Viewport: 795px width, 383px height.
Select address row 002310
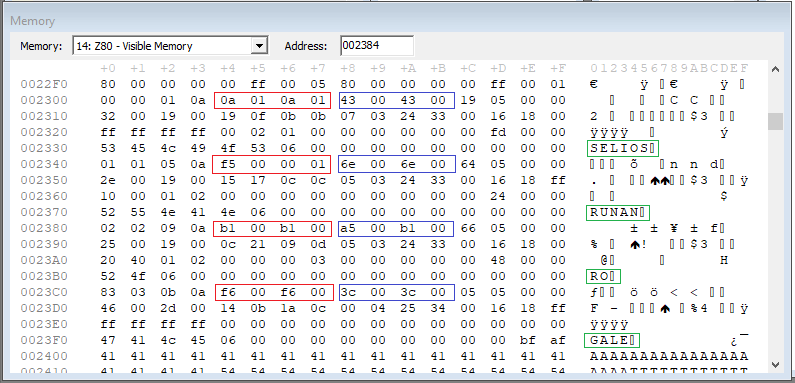44,116
